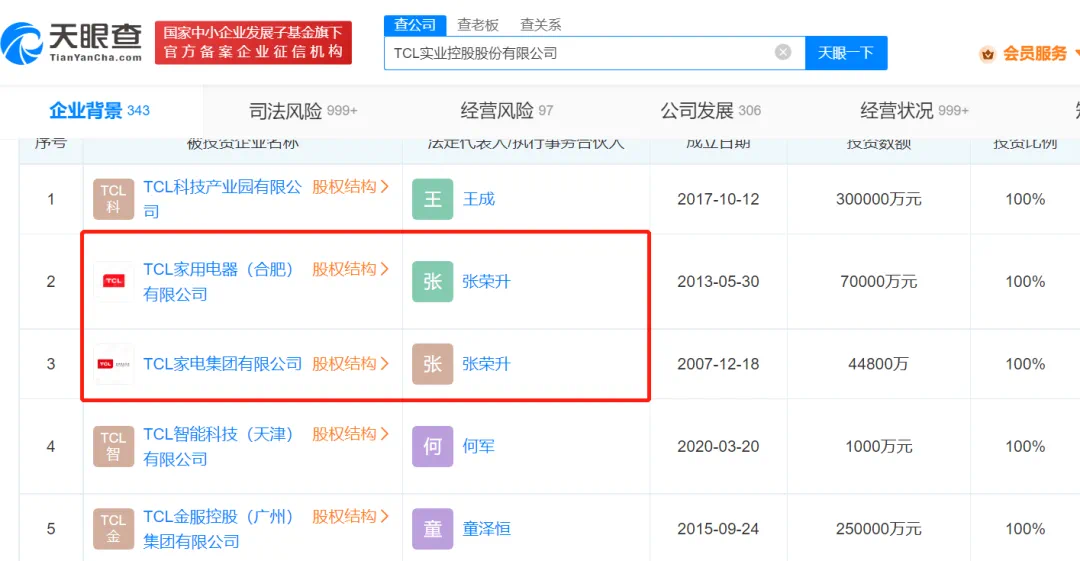1080x561 pixels.
Task: Open the 童泽恒 person link
Action: click(x=486, y=529)
